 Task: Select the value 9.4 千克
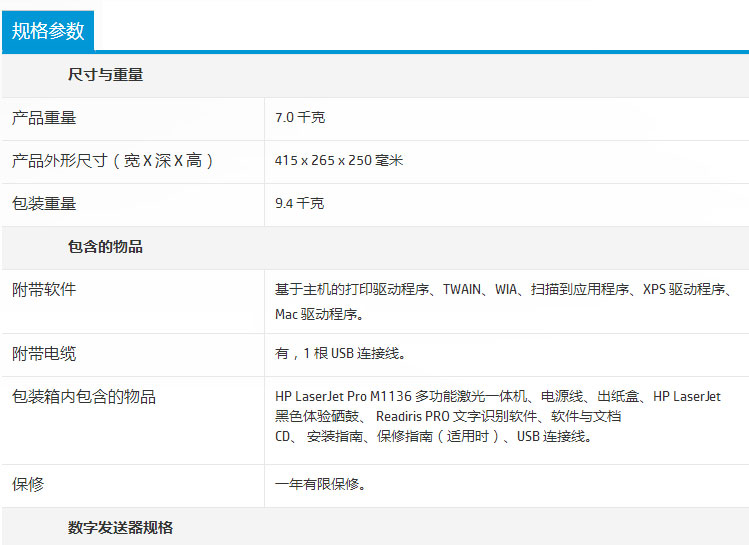(300, 203)
